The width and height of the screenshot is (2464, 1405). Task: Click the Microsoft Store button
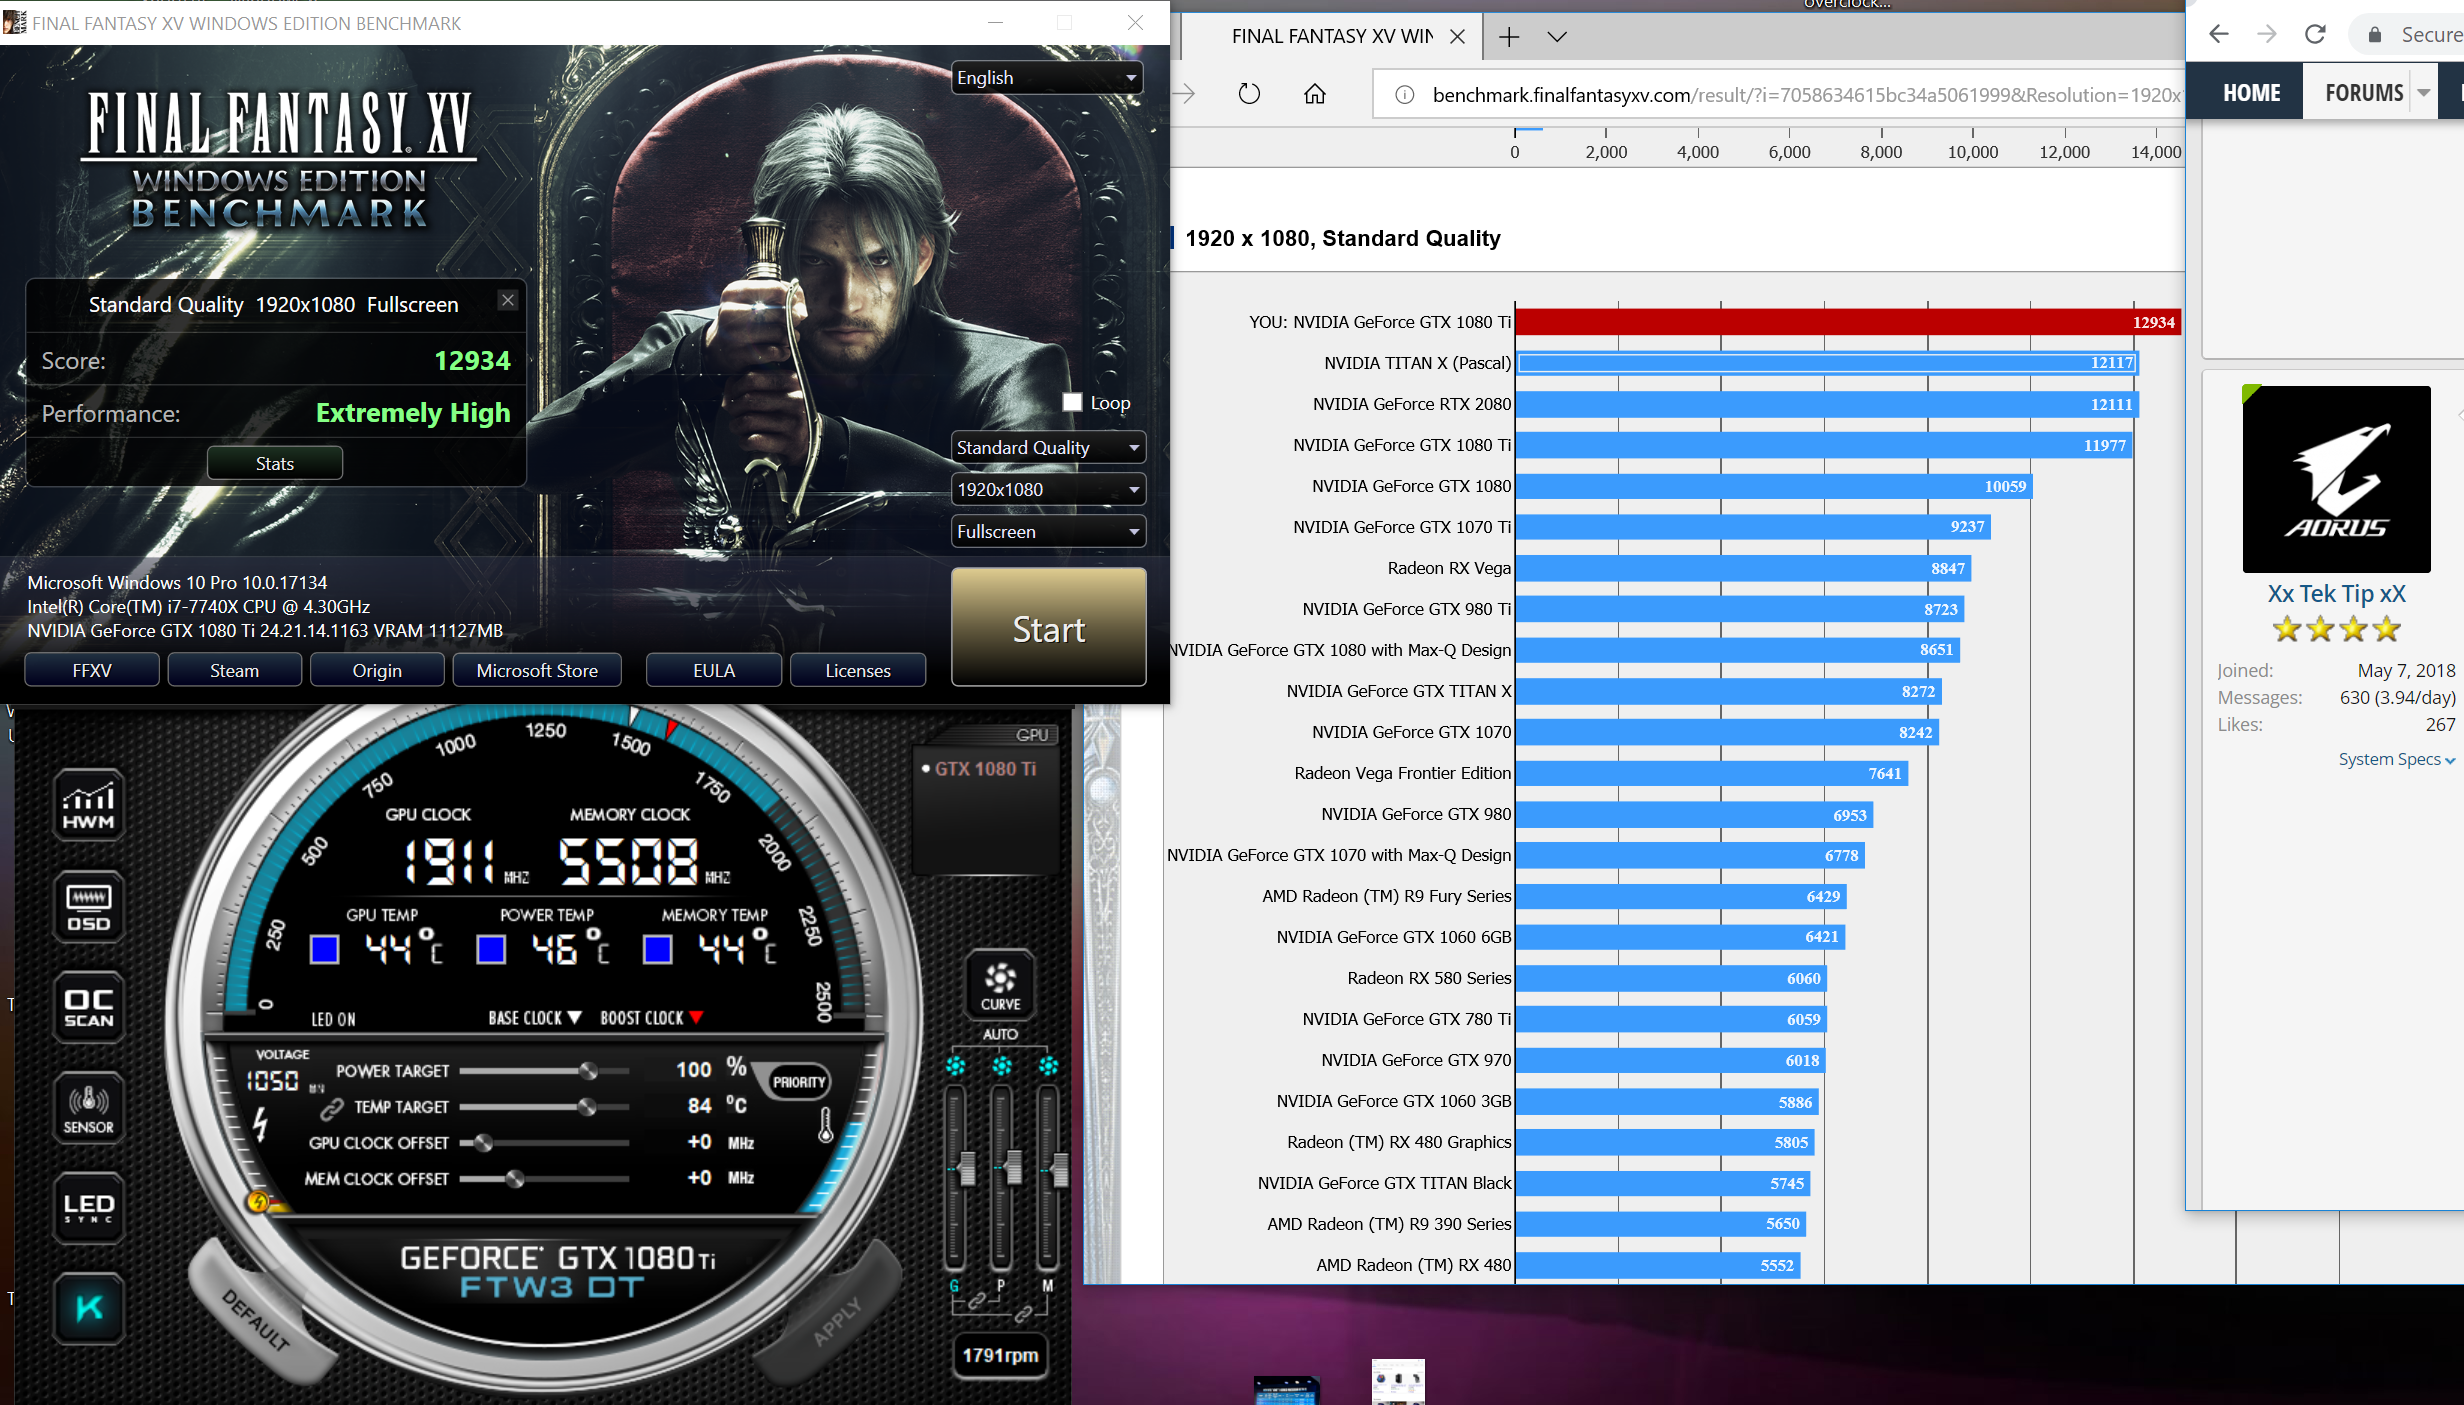pyautogui.click(x=537, y=671)
